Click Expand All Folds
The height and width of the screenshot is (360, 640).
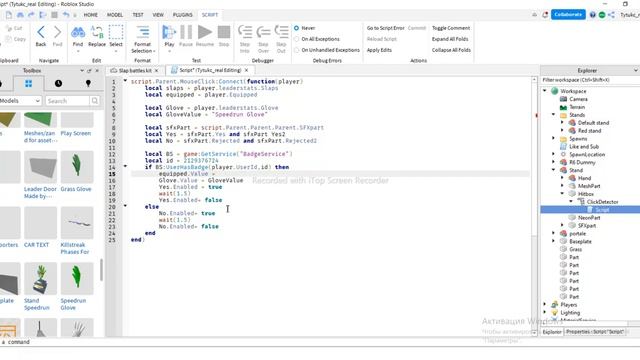coord(450,39)
